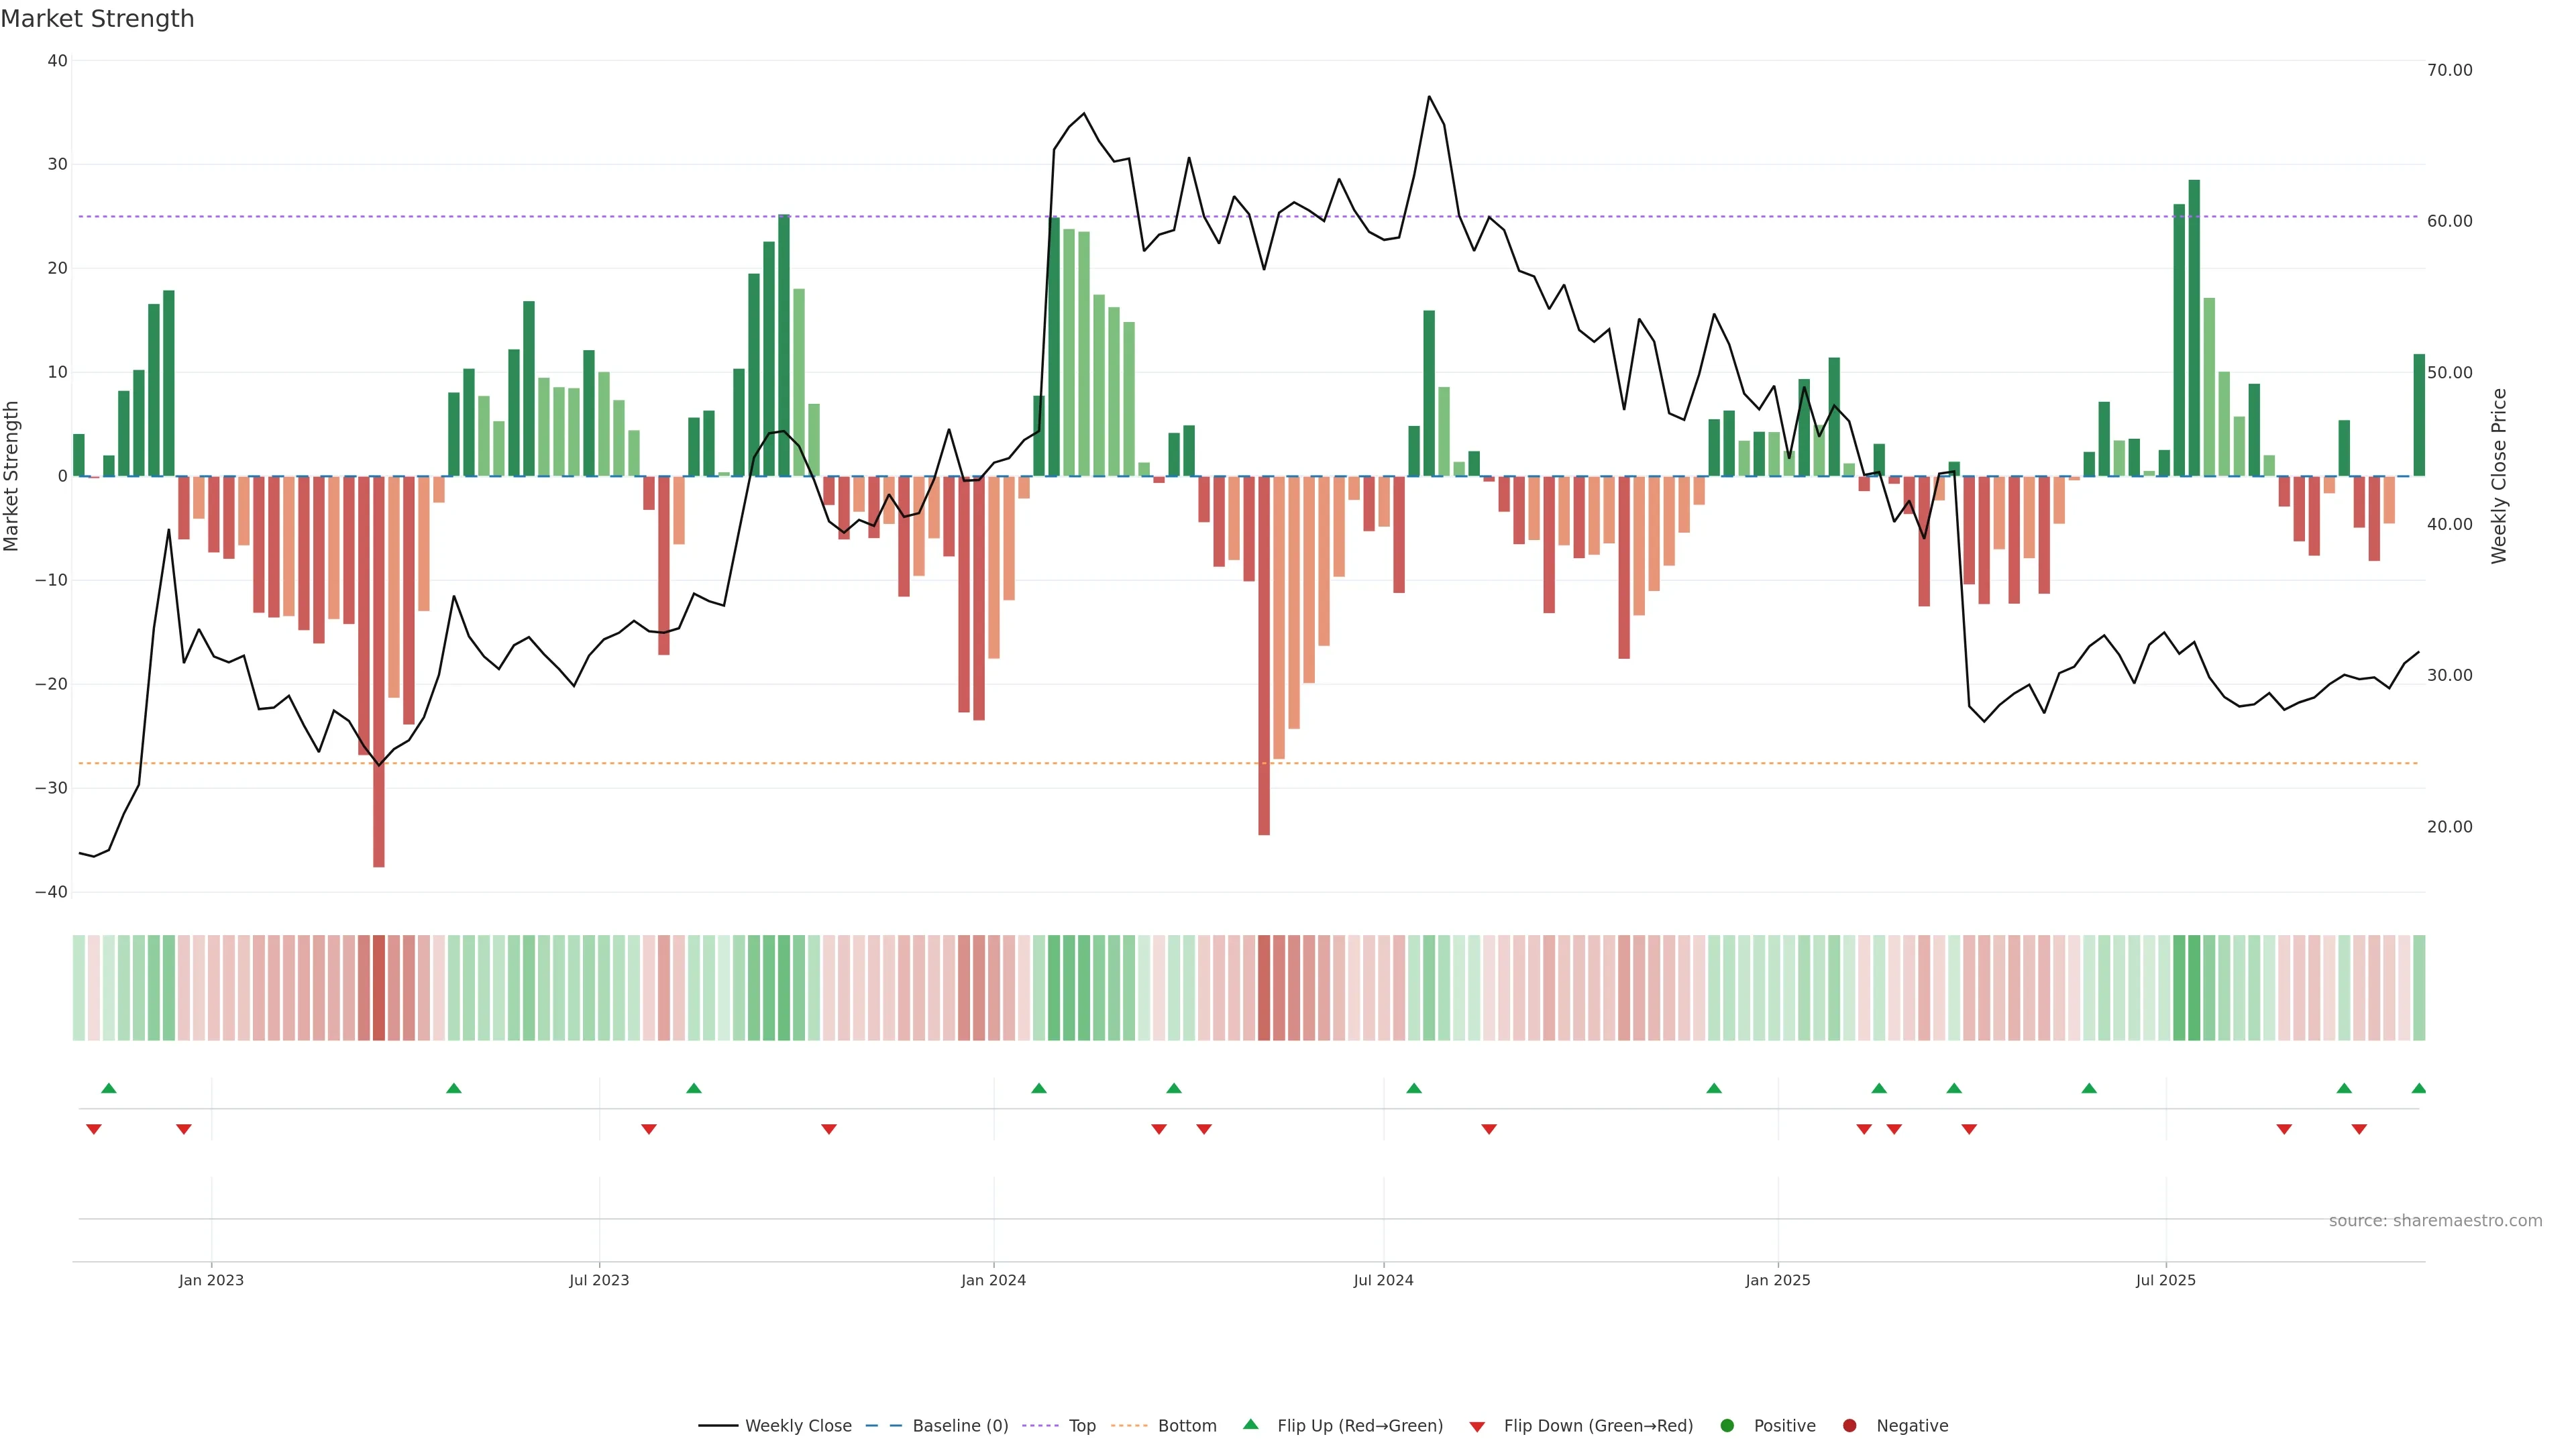
Task: Click the Weekly Close Price axis title
Action: tap(2499, 476)
